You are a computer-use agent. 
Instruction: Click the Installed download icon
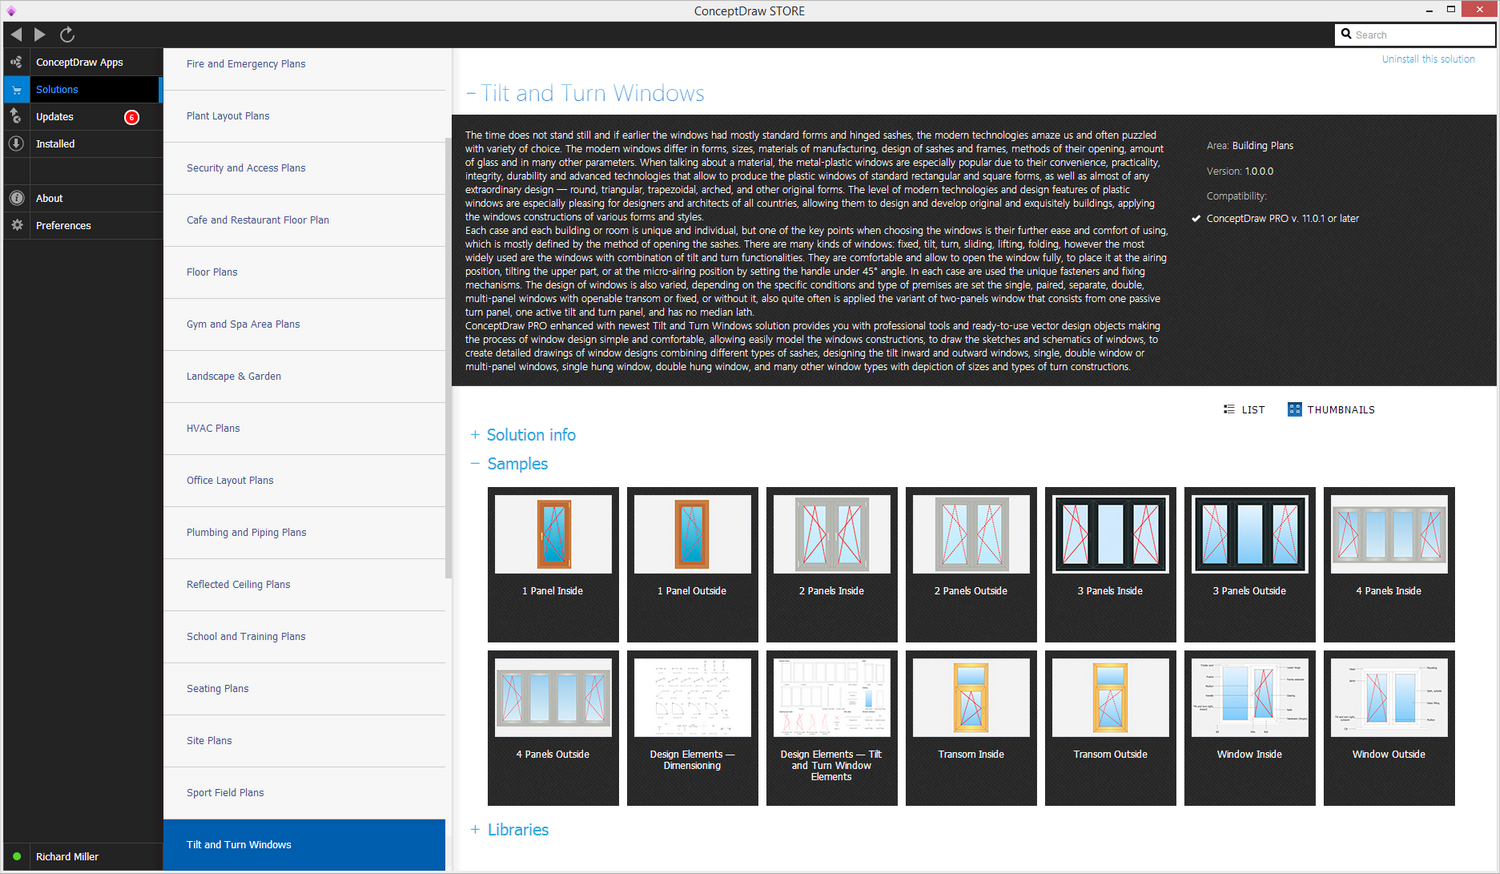point(16,144)
